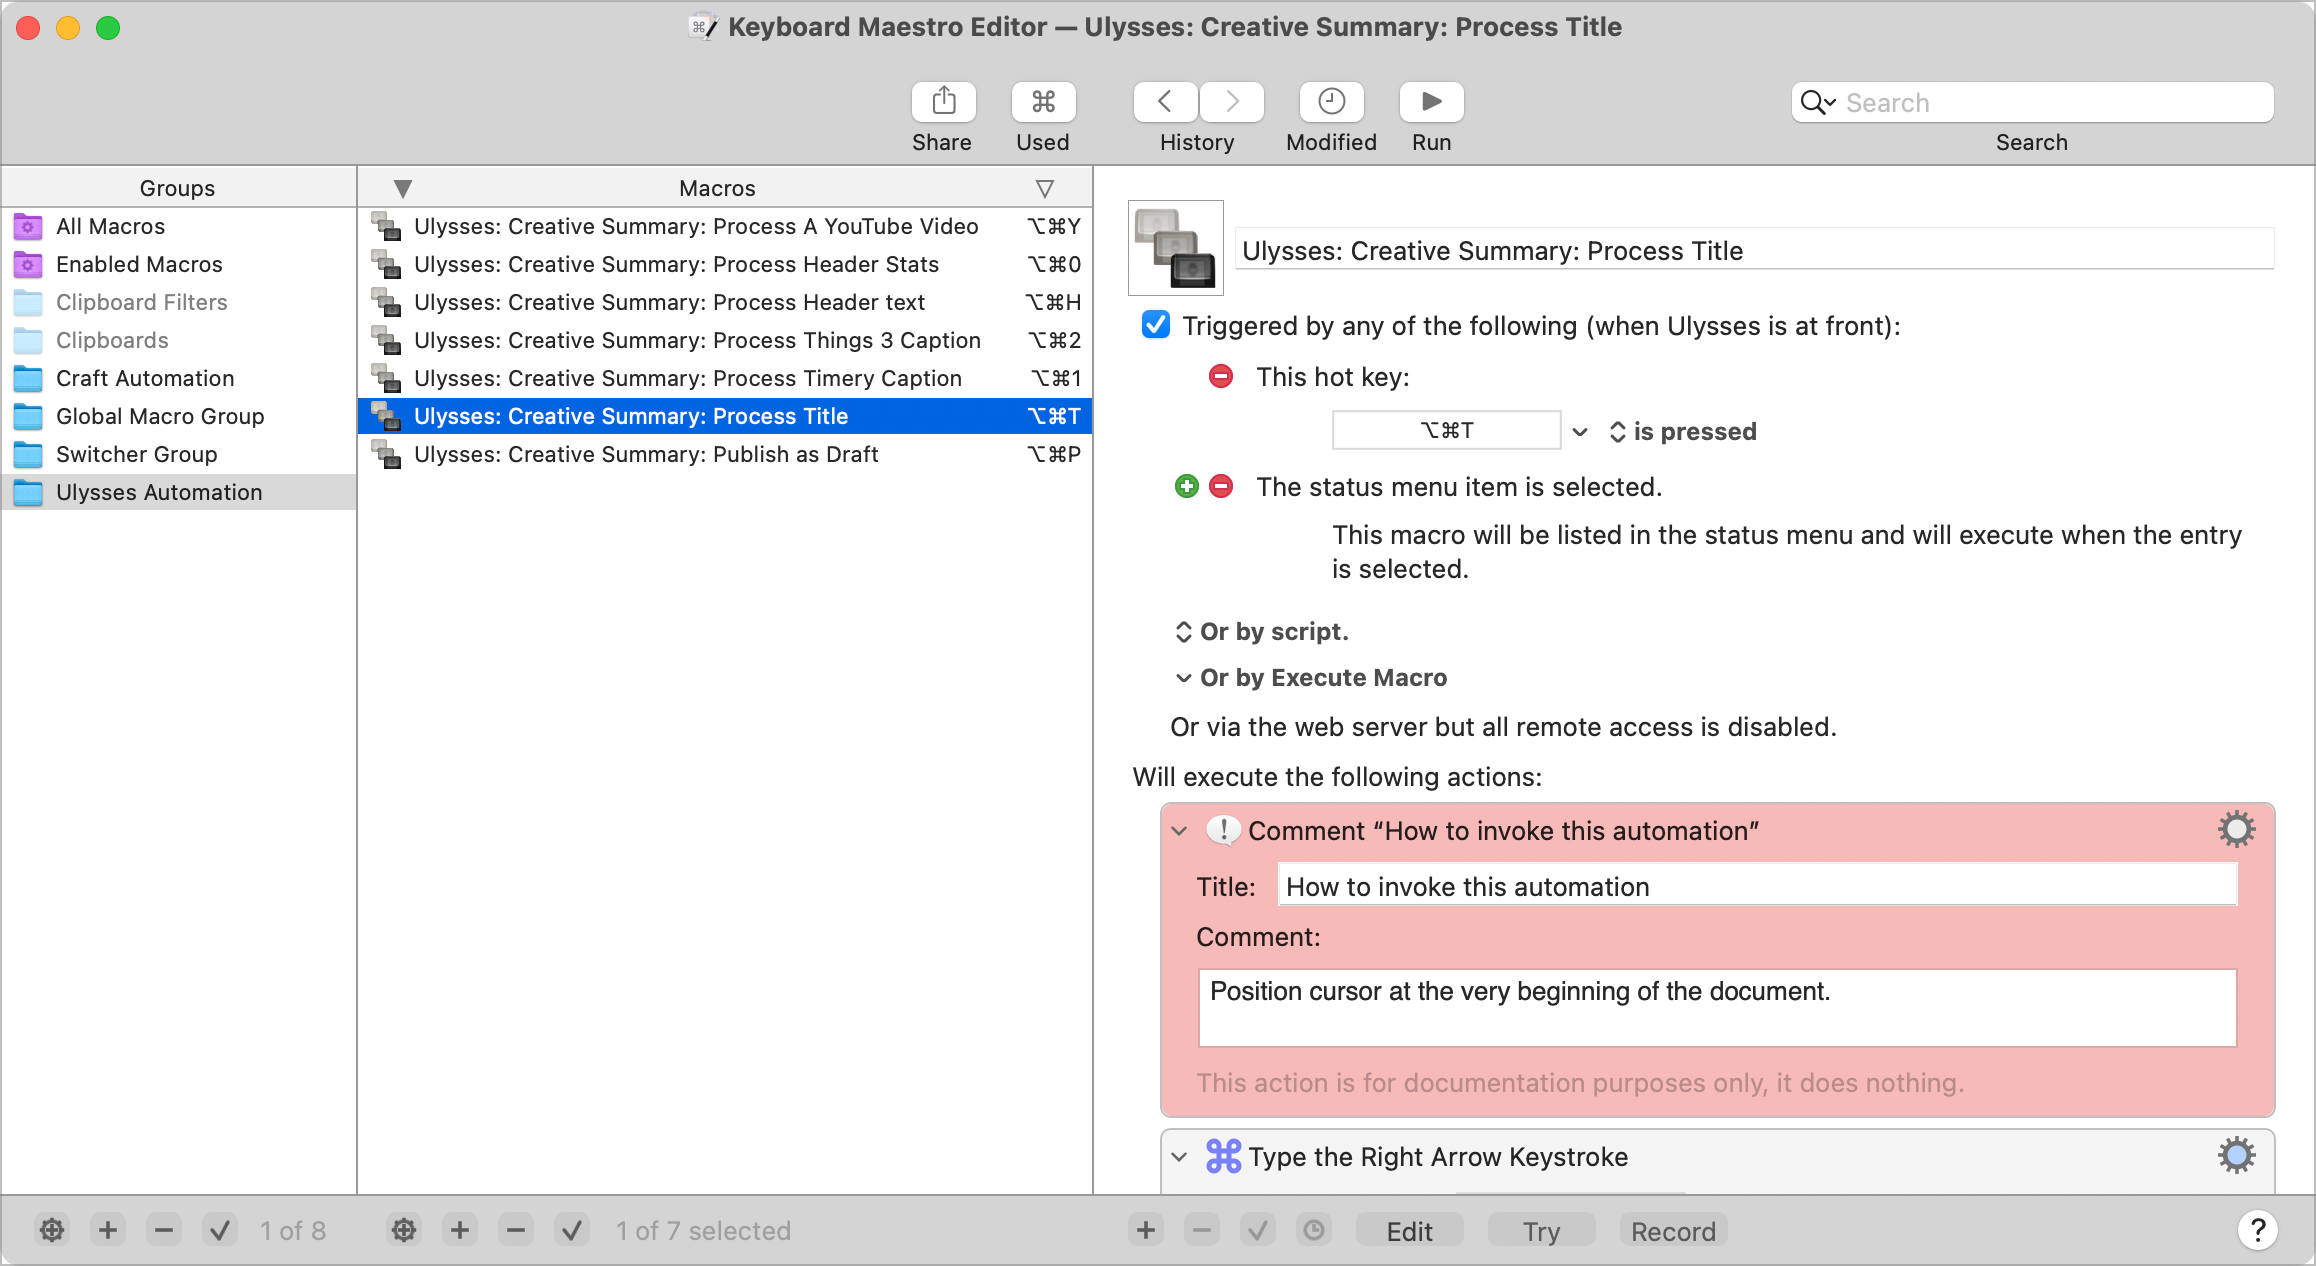Open gear options for Type the Right Arrow Keystroke
The width and height of the screenshot is (2316, 1266).
pos(2237,1155)
